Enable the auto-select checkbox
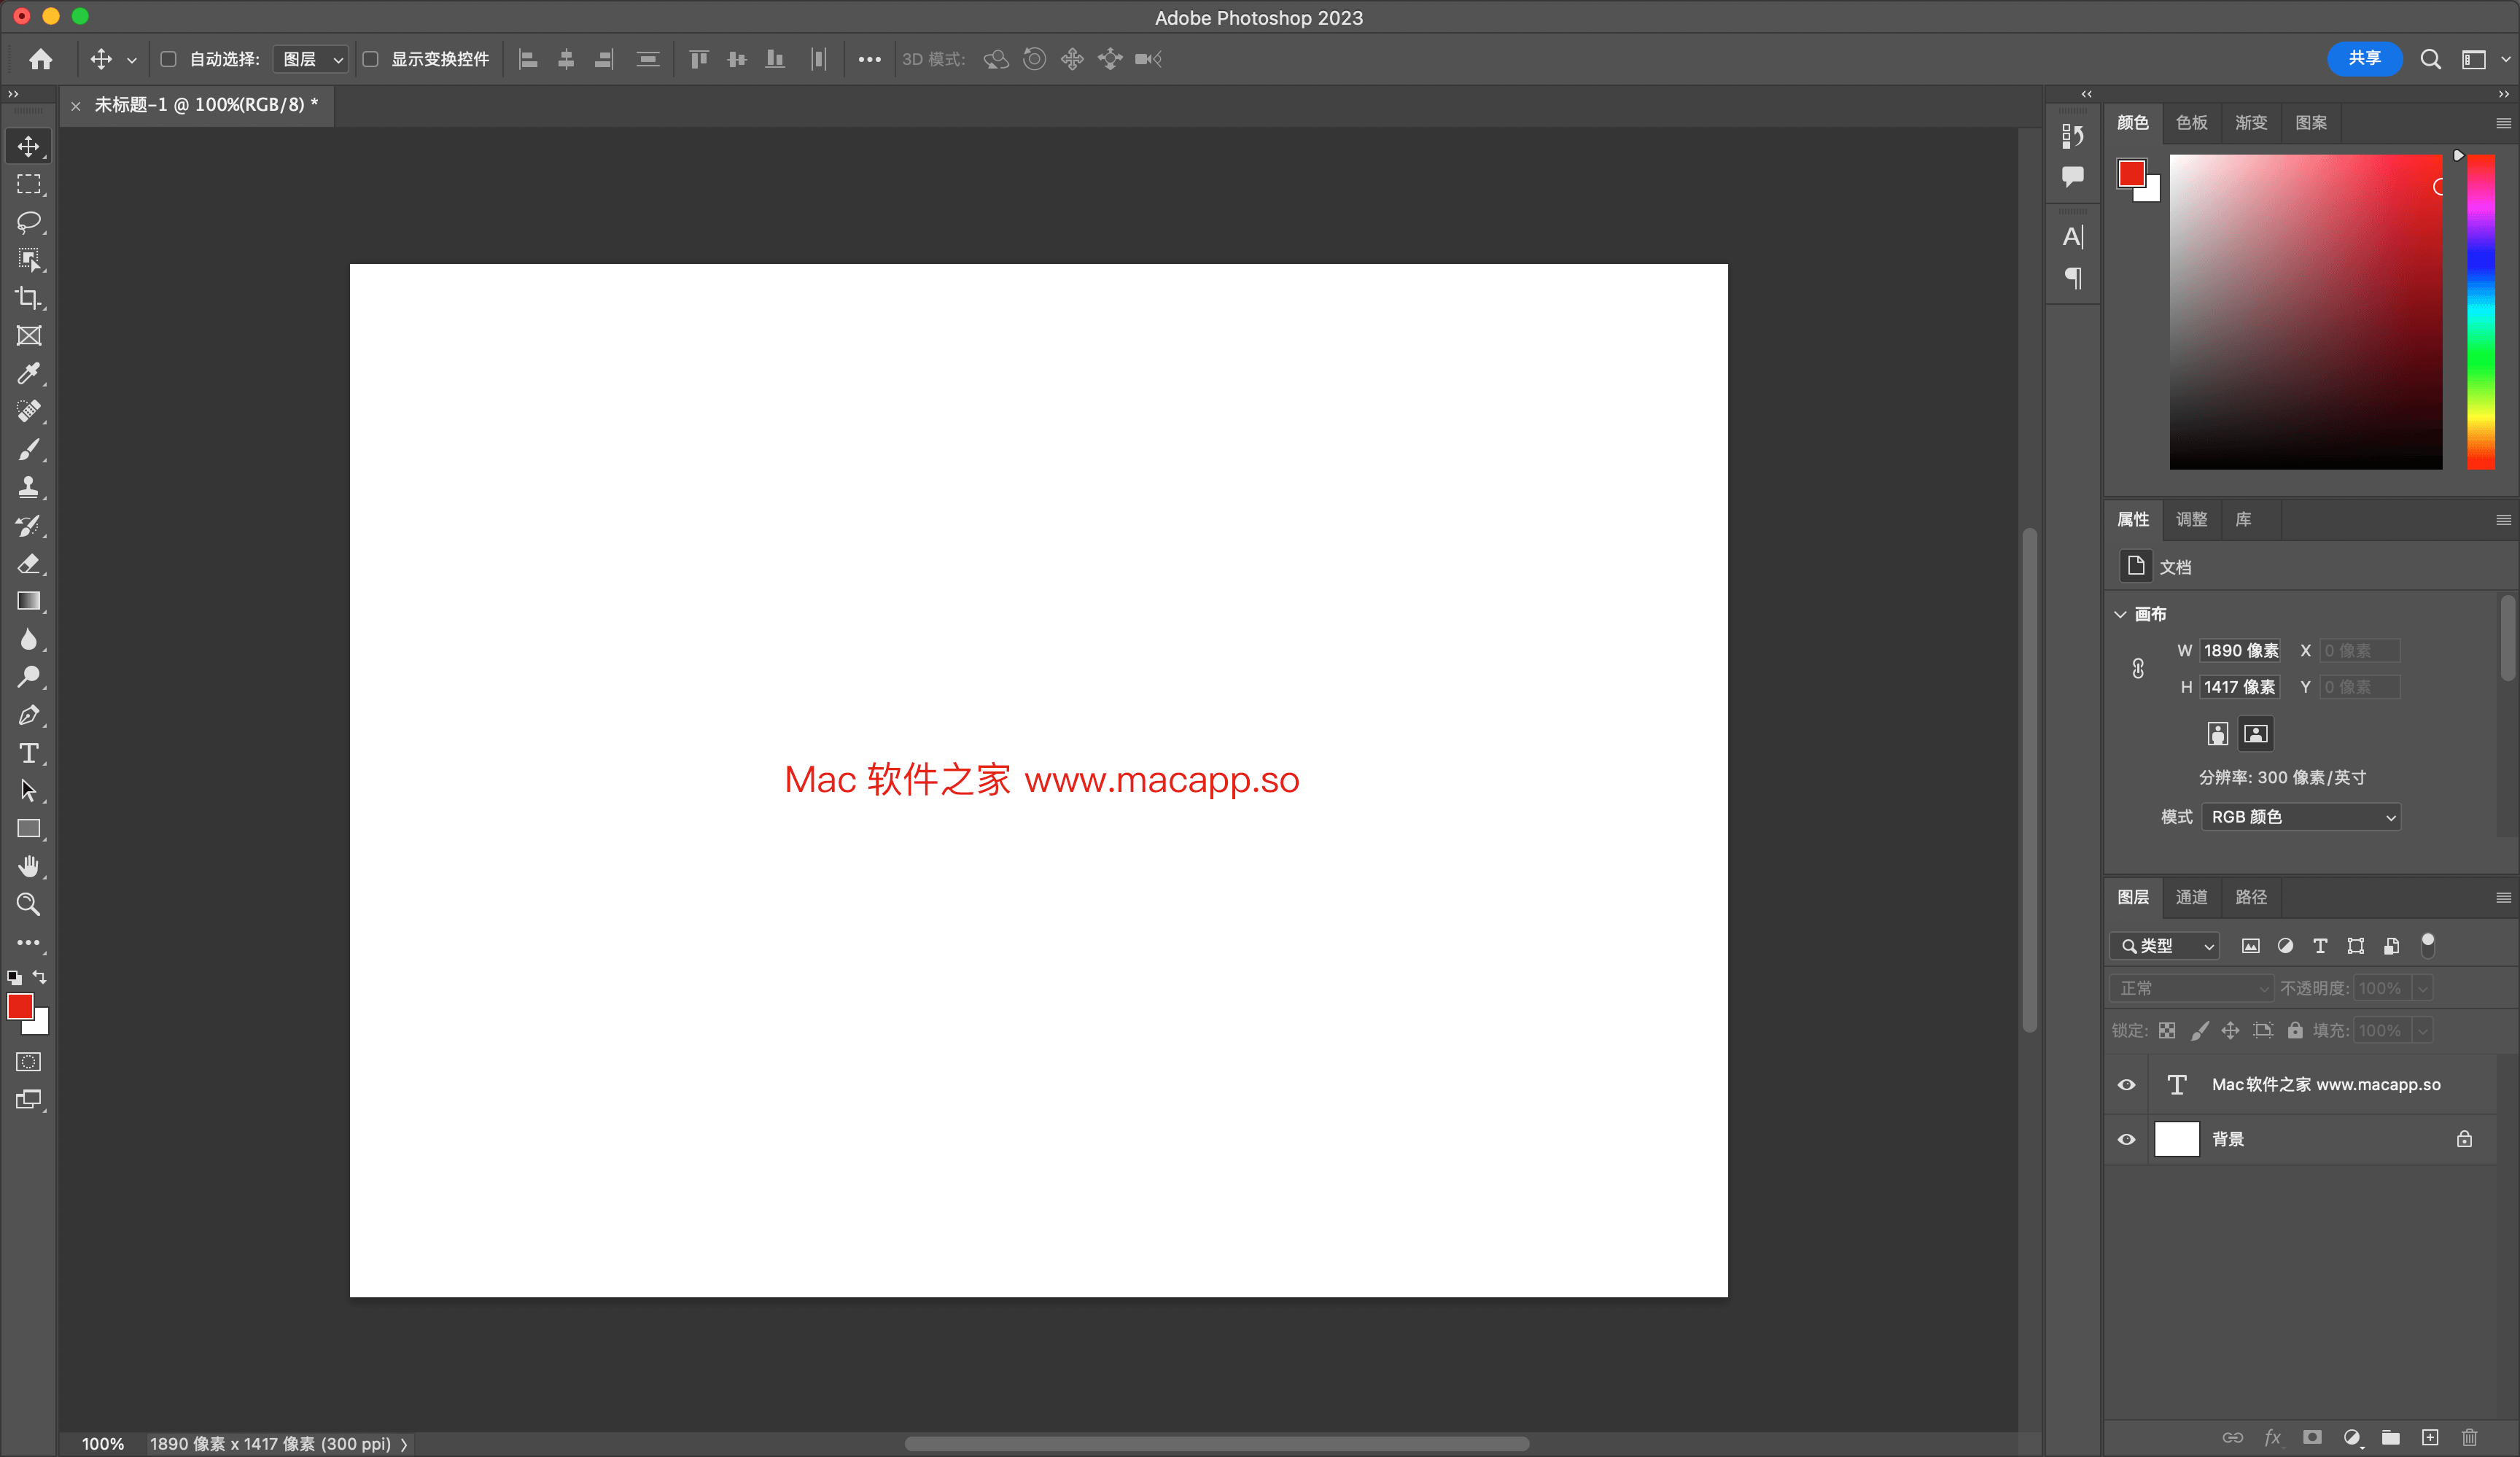 169,59
